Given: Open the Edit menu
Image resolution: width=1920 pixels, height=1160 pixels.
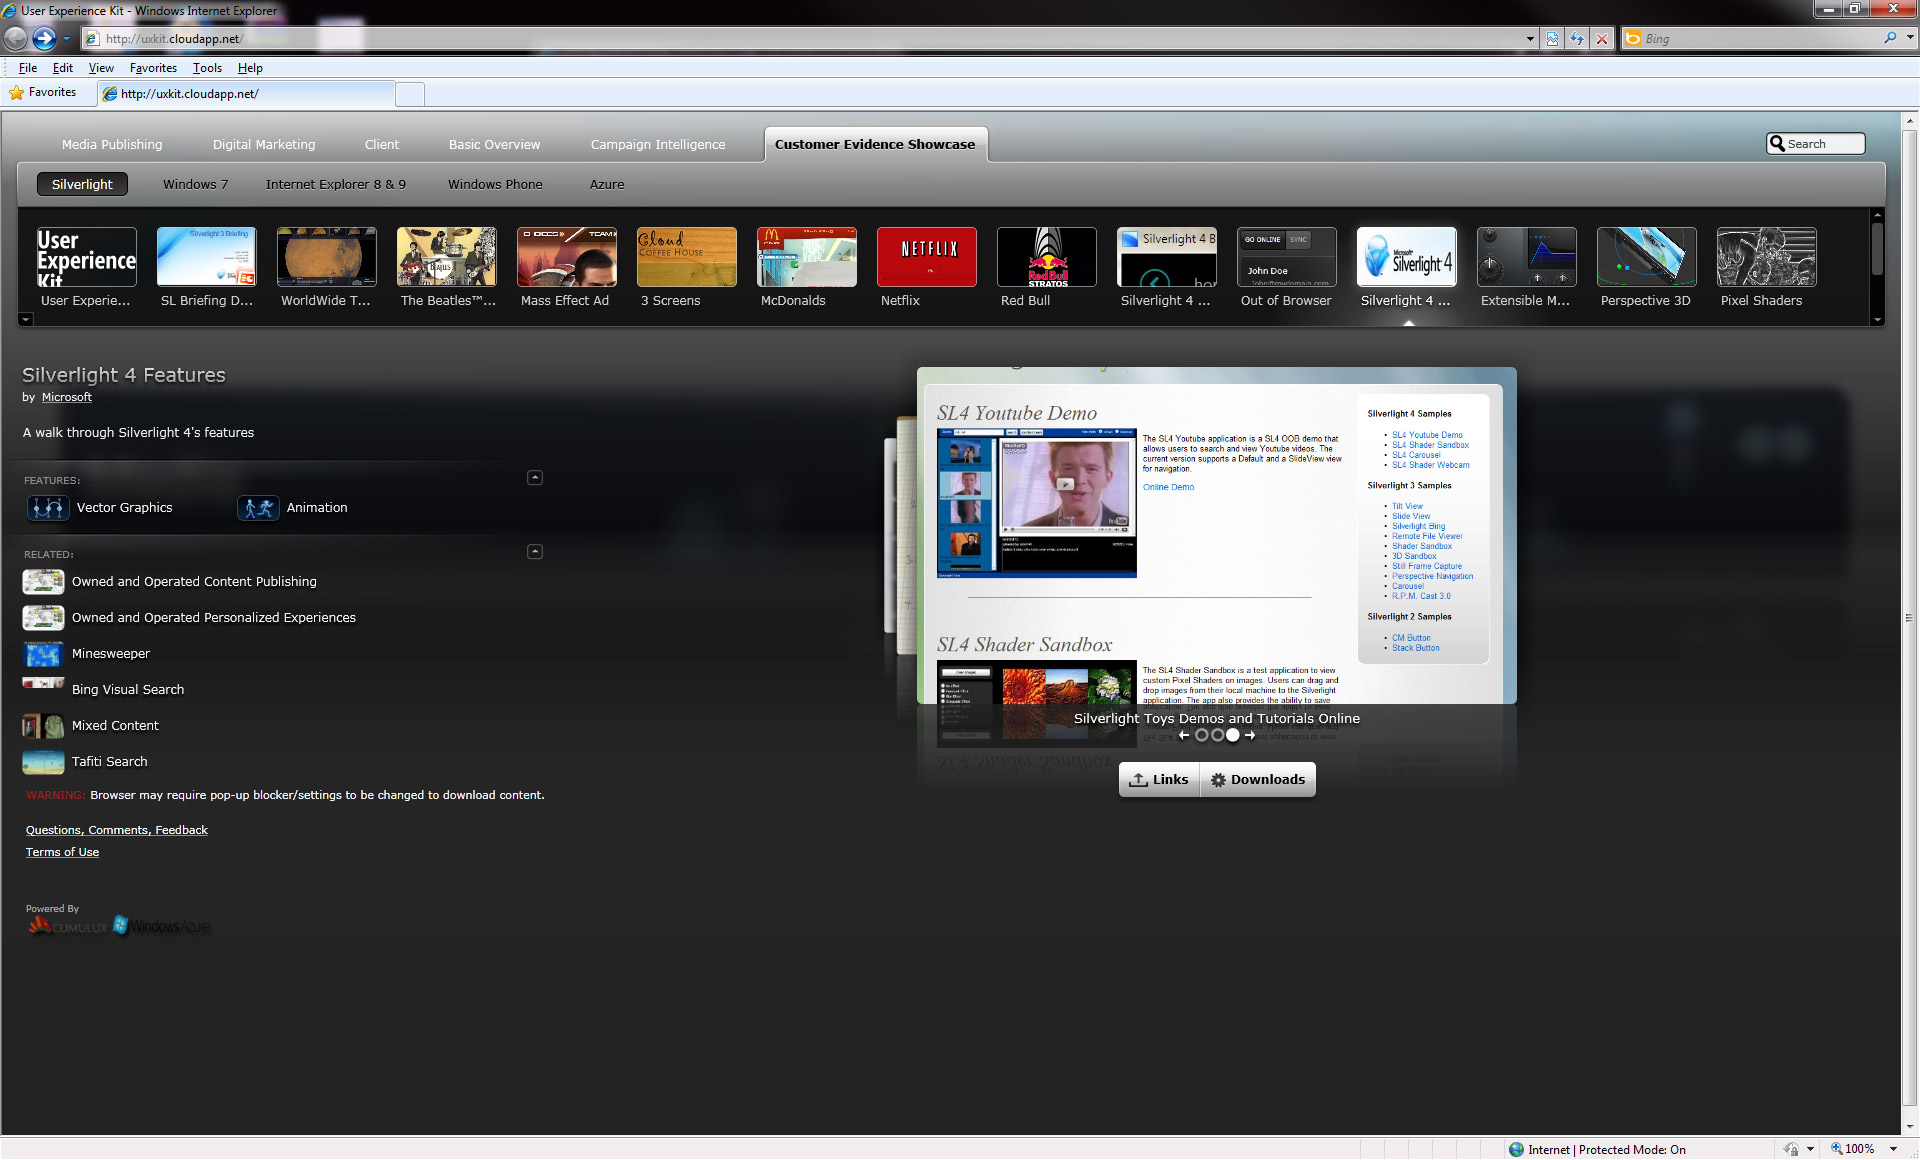Looking at the screenshot, I should point(63,68).
